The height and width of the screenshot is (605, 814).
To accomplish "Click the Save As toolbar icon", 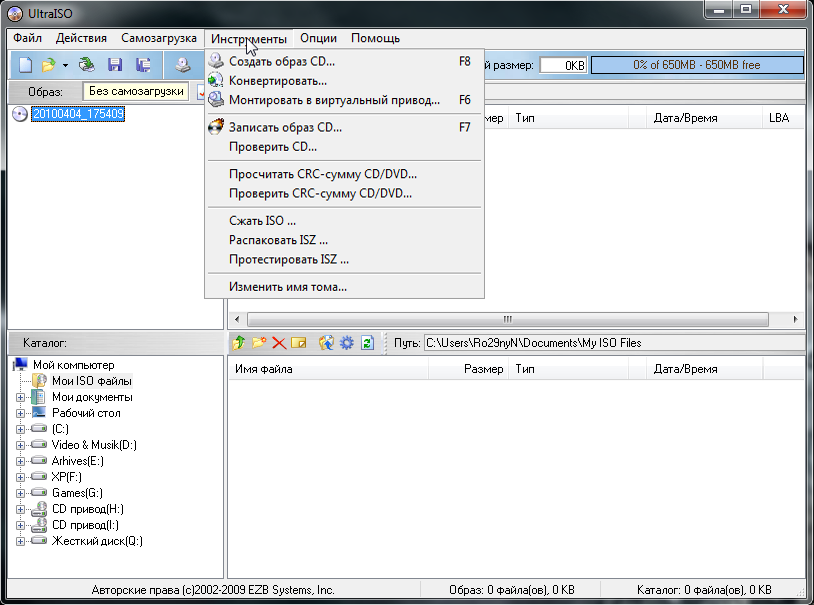I will pyautogui.click(x=143, y=65).
